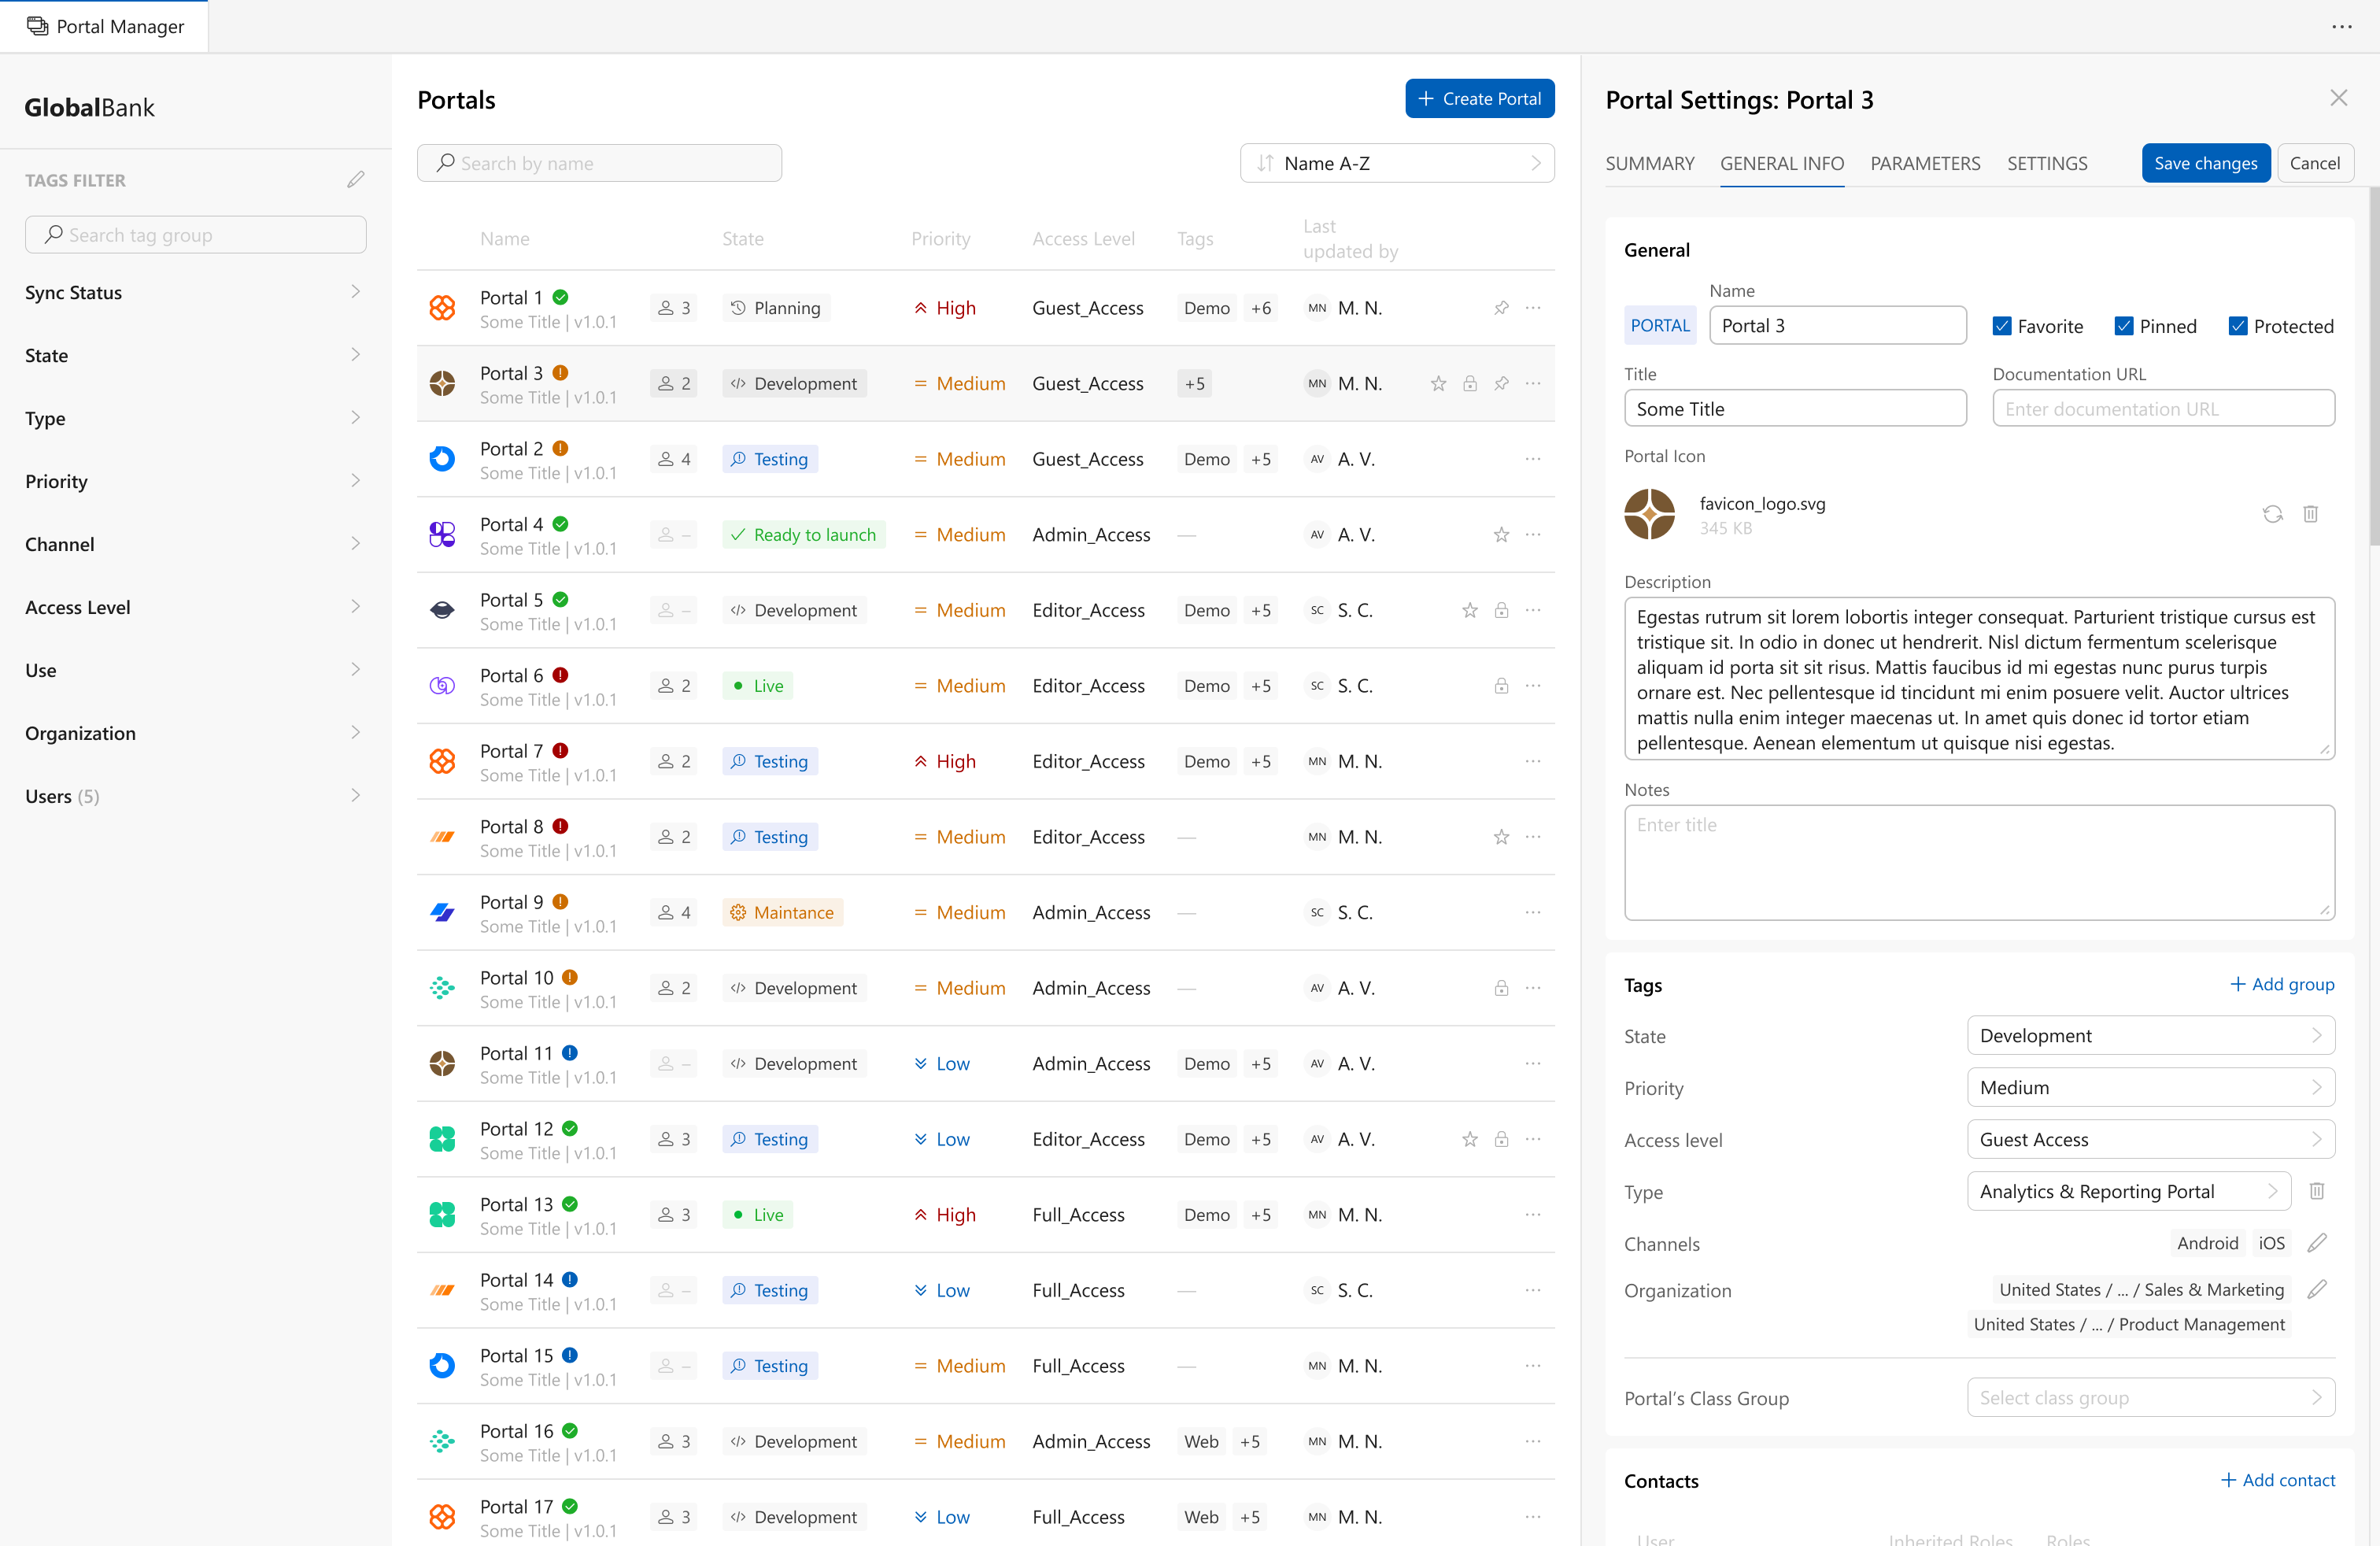Viewport: 2380px width, 1546px height.
Task: Click the Search tag group field
Action: 195,235
